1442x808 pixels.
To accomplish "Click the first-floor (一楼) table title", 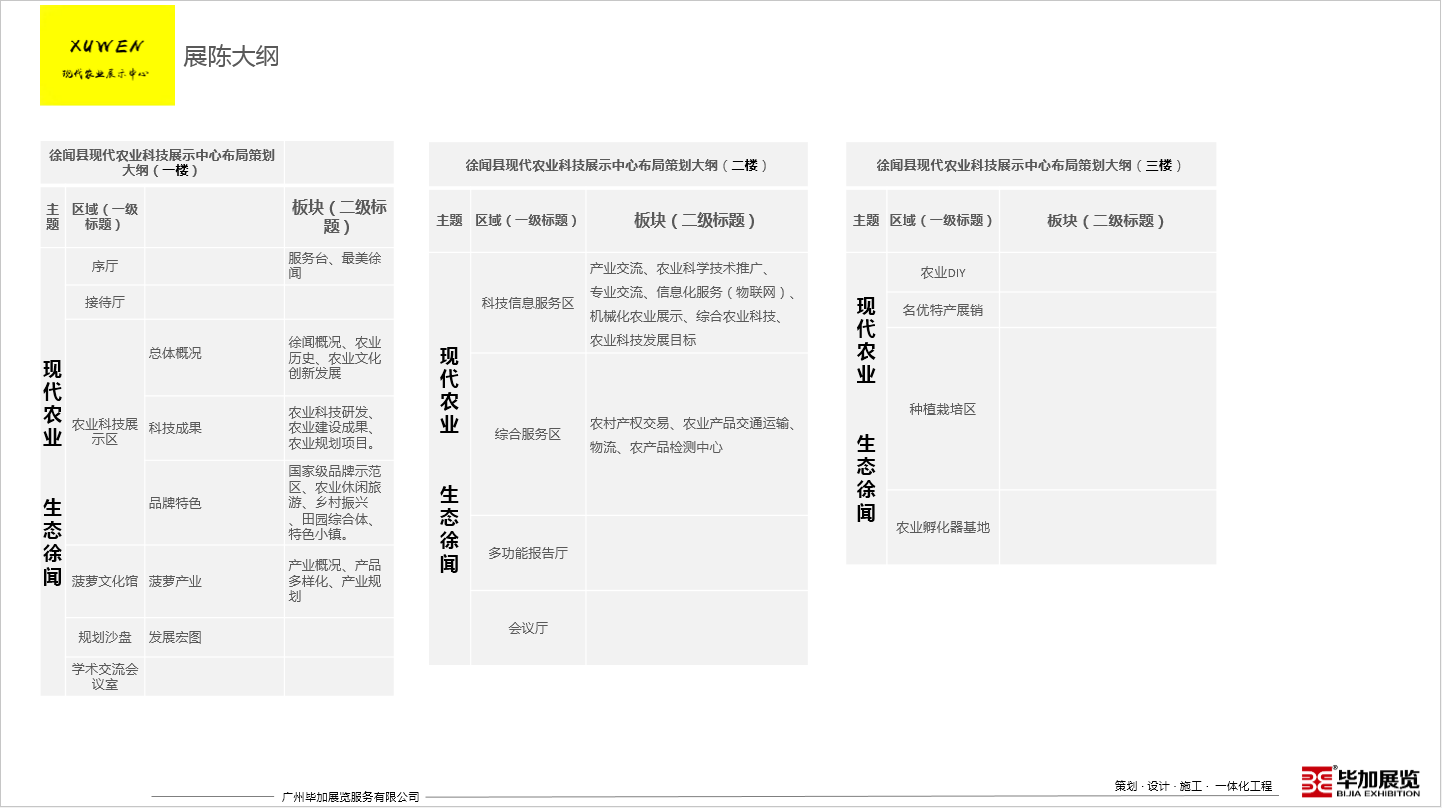I will [x=162, y=162].
